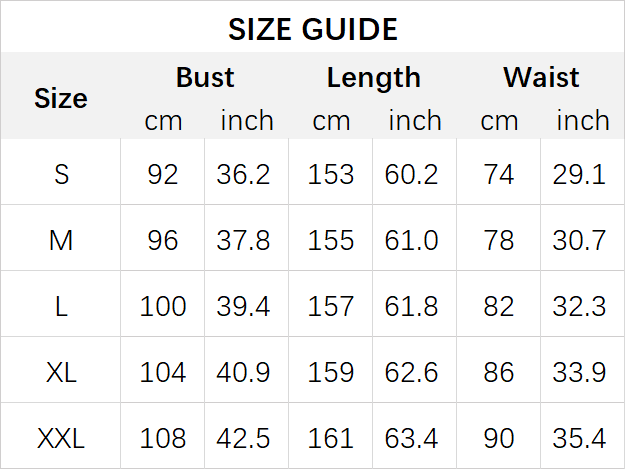Click bust value 92 cm for S

pos(163,174)
